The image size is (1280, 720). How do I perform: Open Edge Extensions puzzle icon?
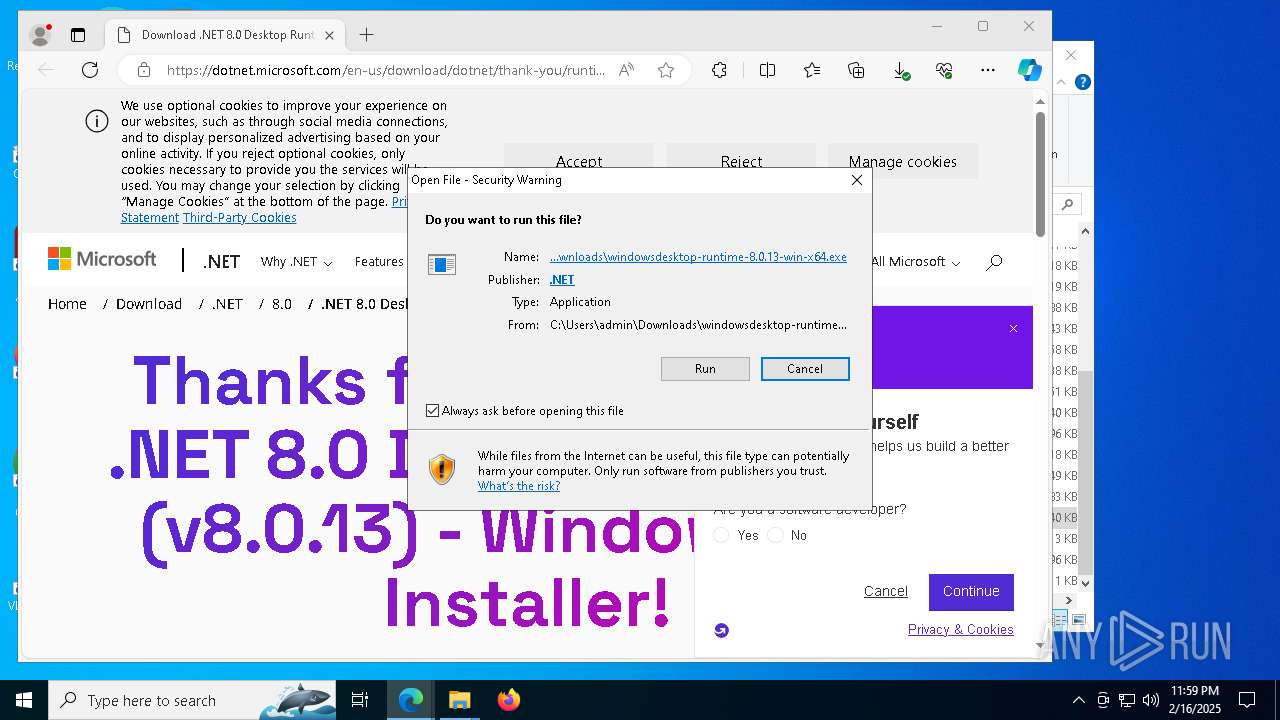click(719, 70)
